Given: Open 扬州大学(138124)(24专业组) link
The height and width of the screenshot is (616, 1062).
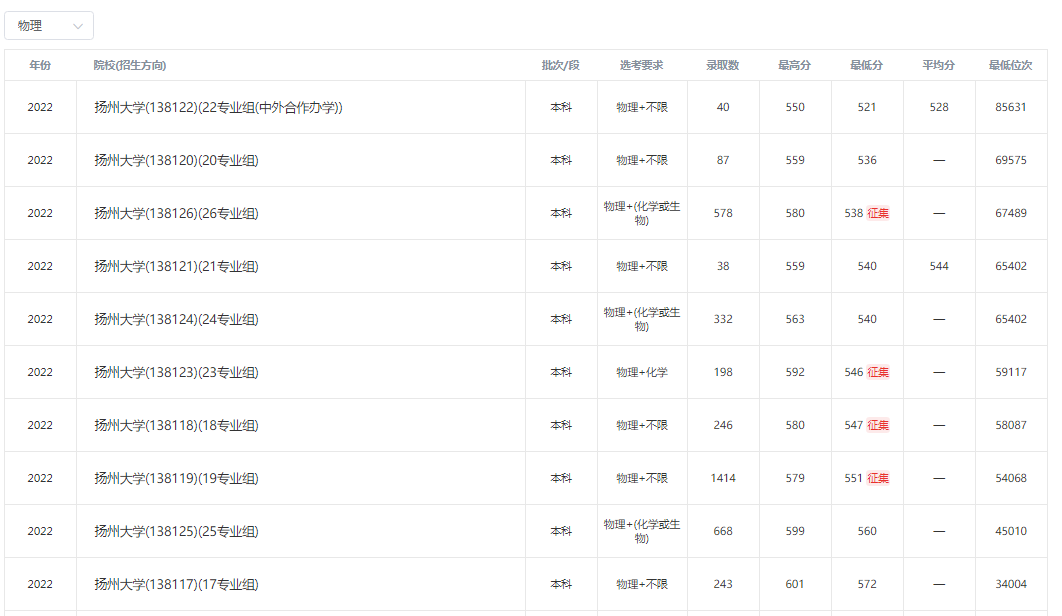Looking at the screenshot, I should point(176,319).
